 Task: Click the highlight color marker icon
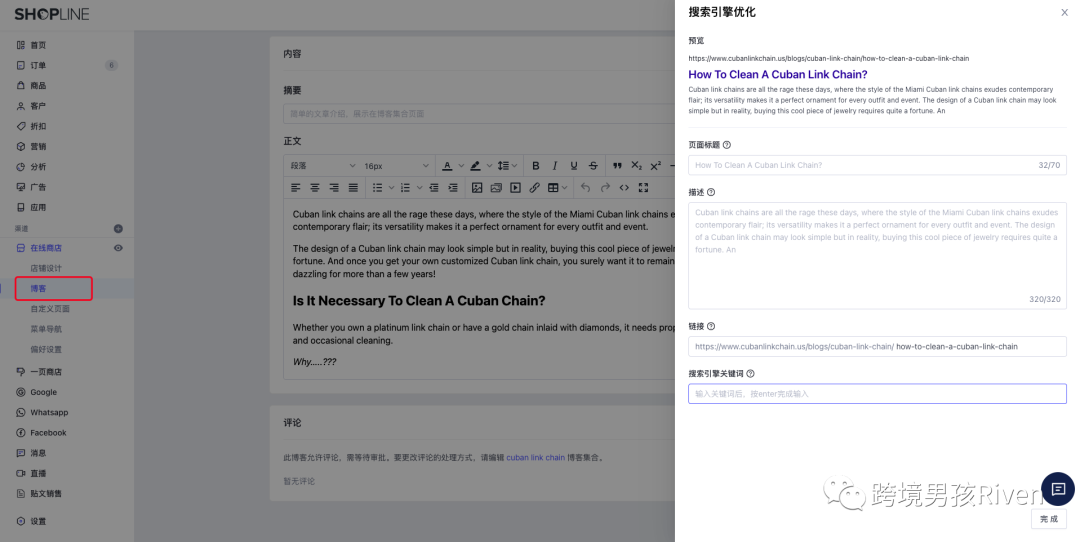[475, 166]
